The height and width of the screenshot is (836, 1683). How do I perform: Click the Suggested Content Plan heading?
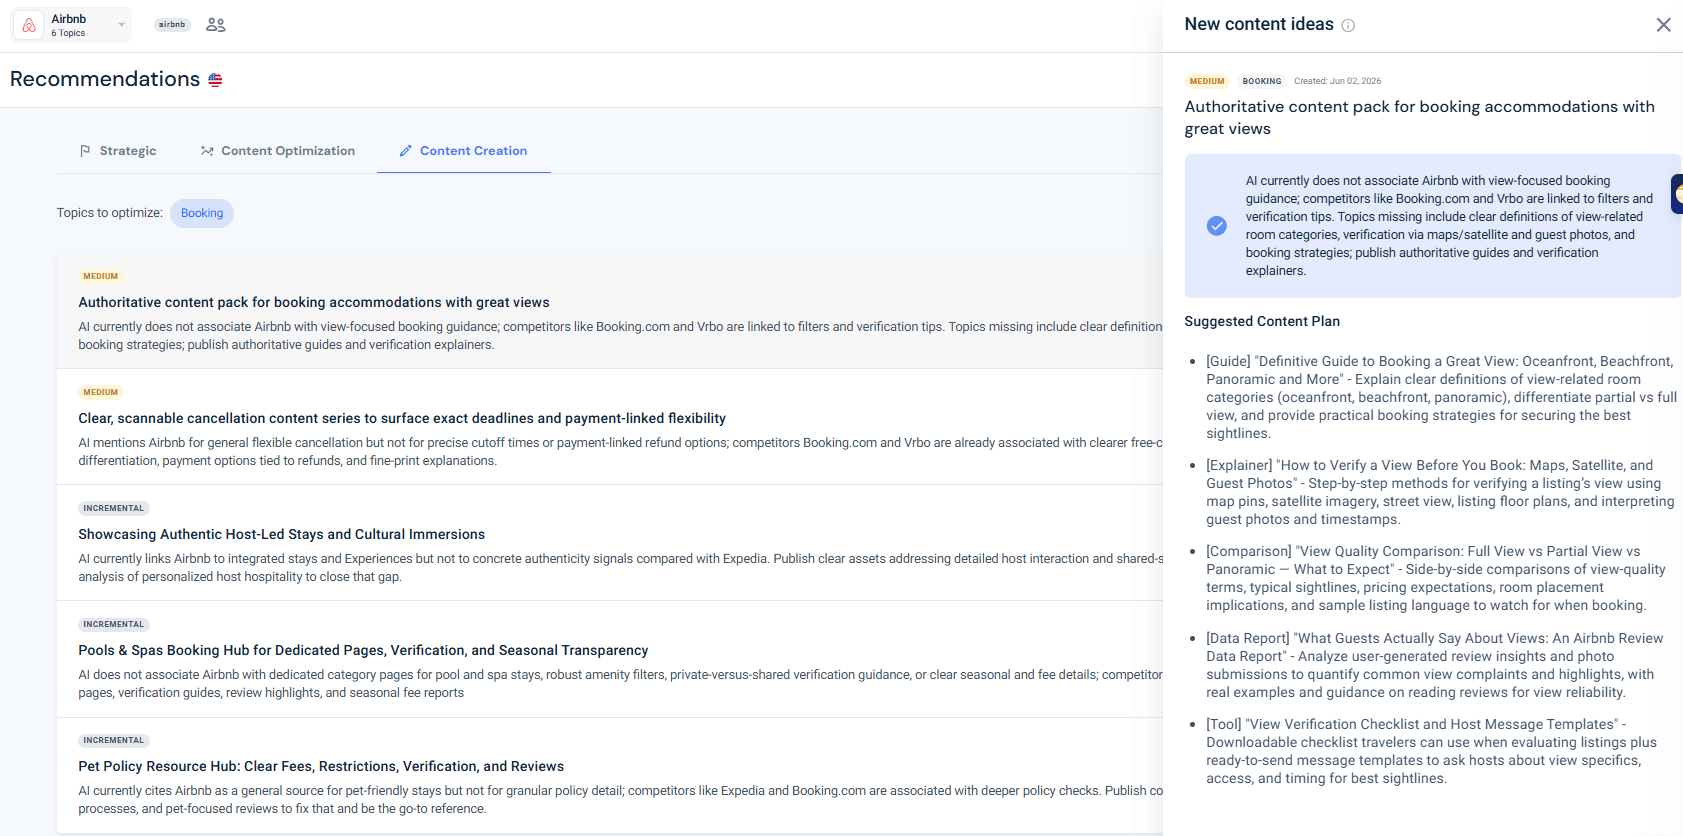1262,321
